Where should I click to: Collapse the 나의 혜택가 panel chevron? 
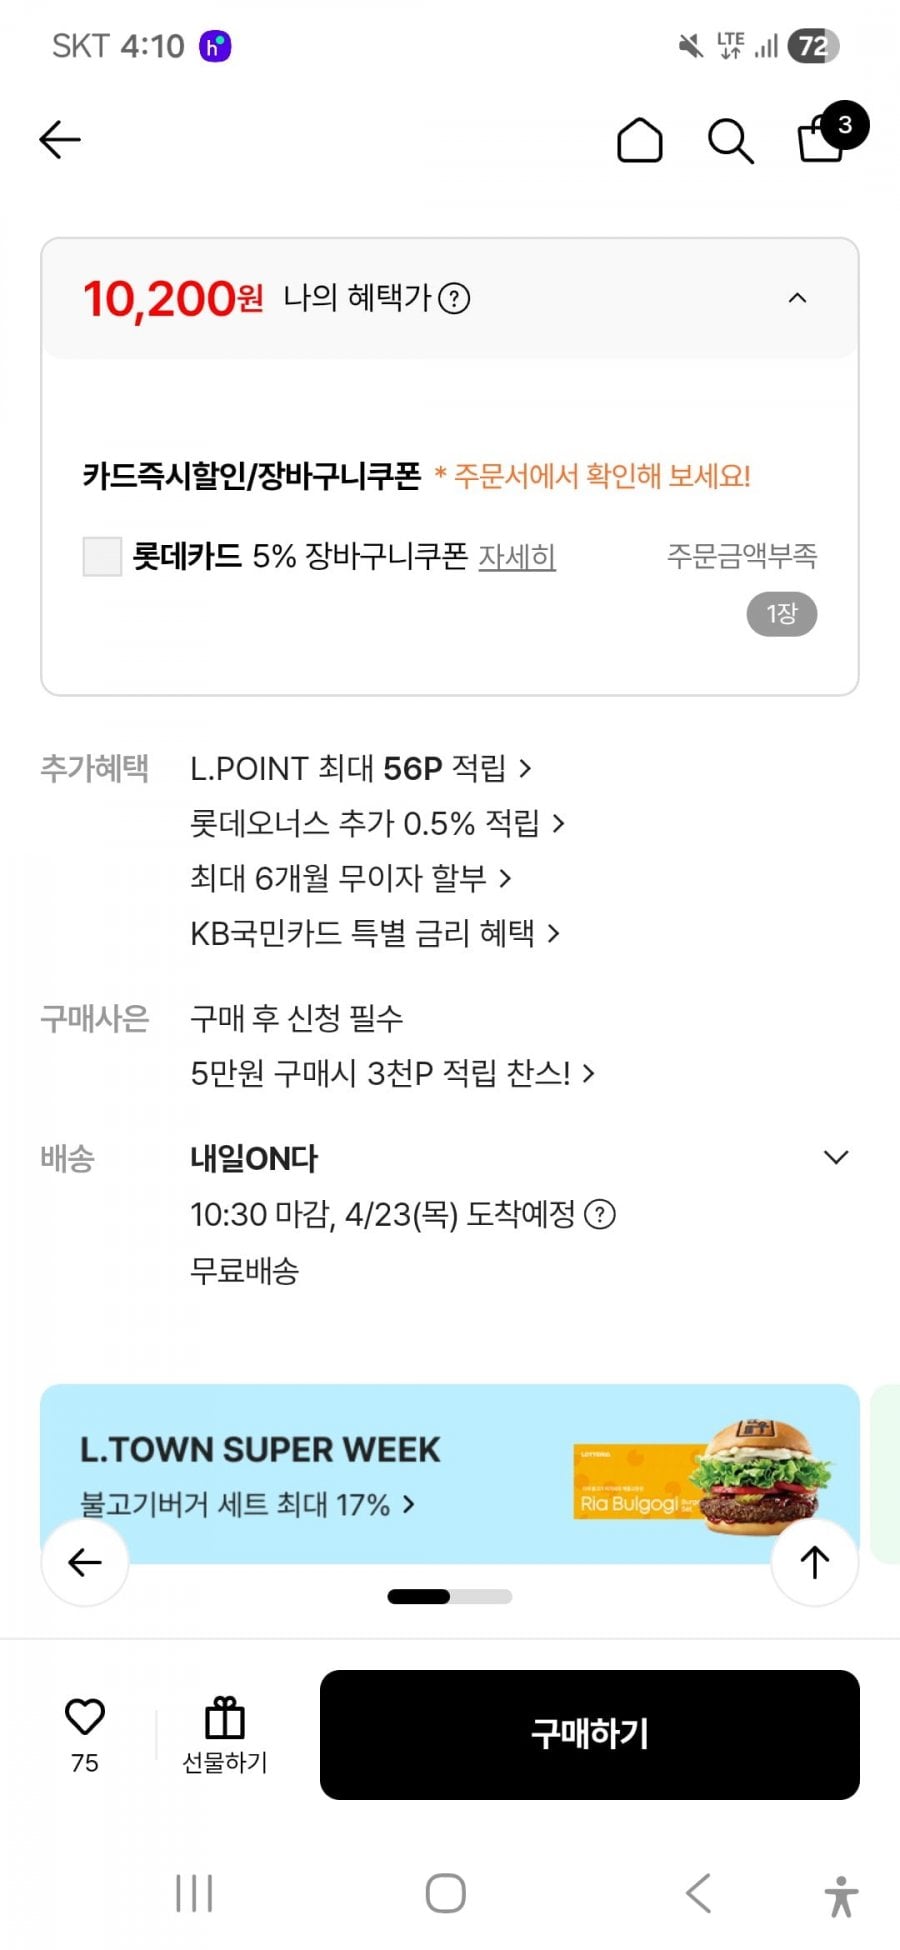797,298
